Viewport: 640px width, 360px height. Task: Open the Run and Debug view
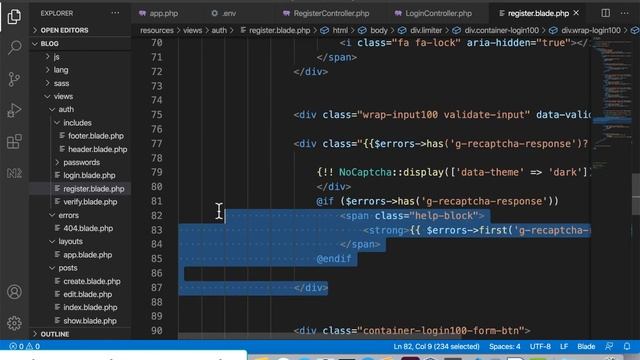pos(14,110)
